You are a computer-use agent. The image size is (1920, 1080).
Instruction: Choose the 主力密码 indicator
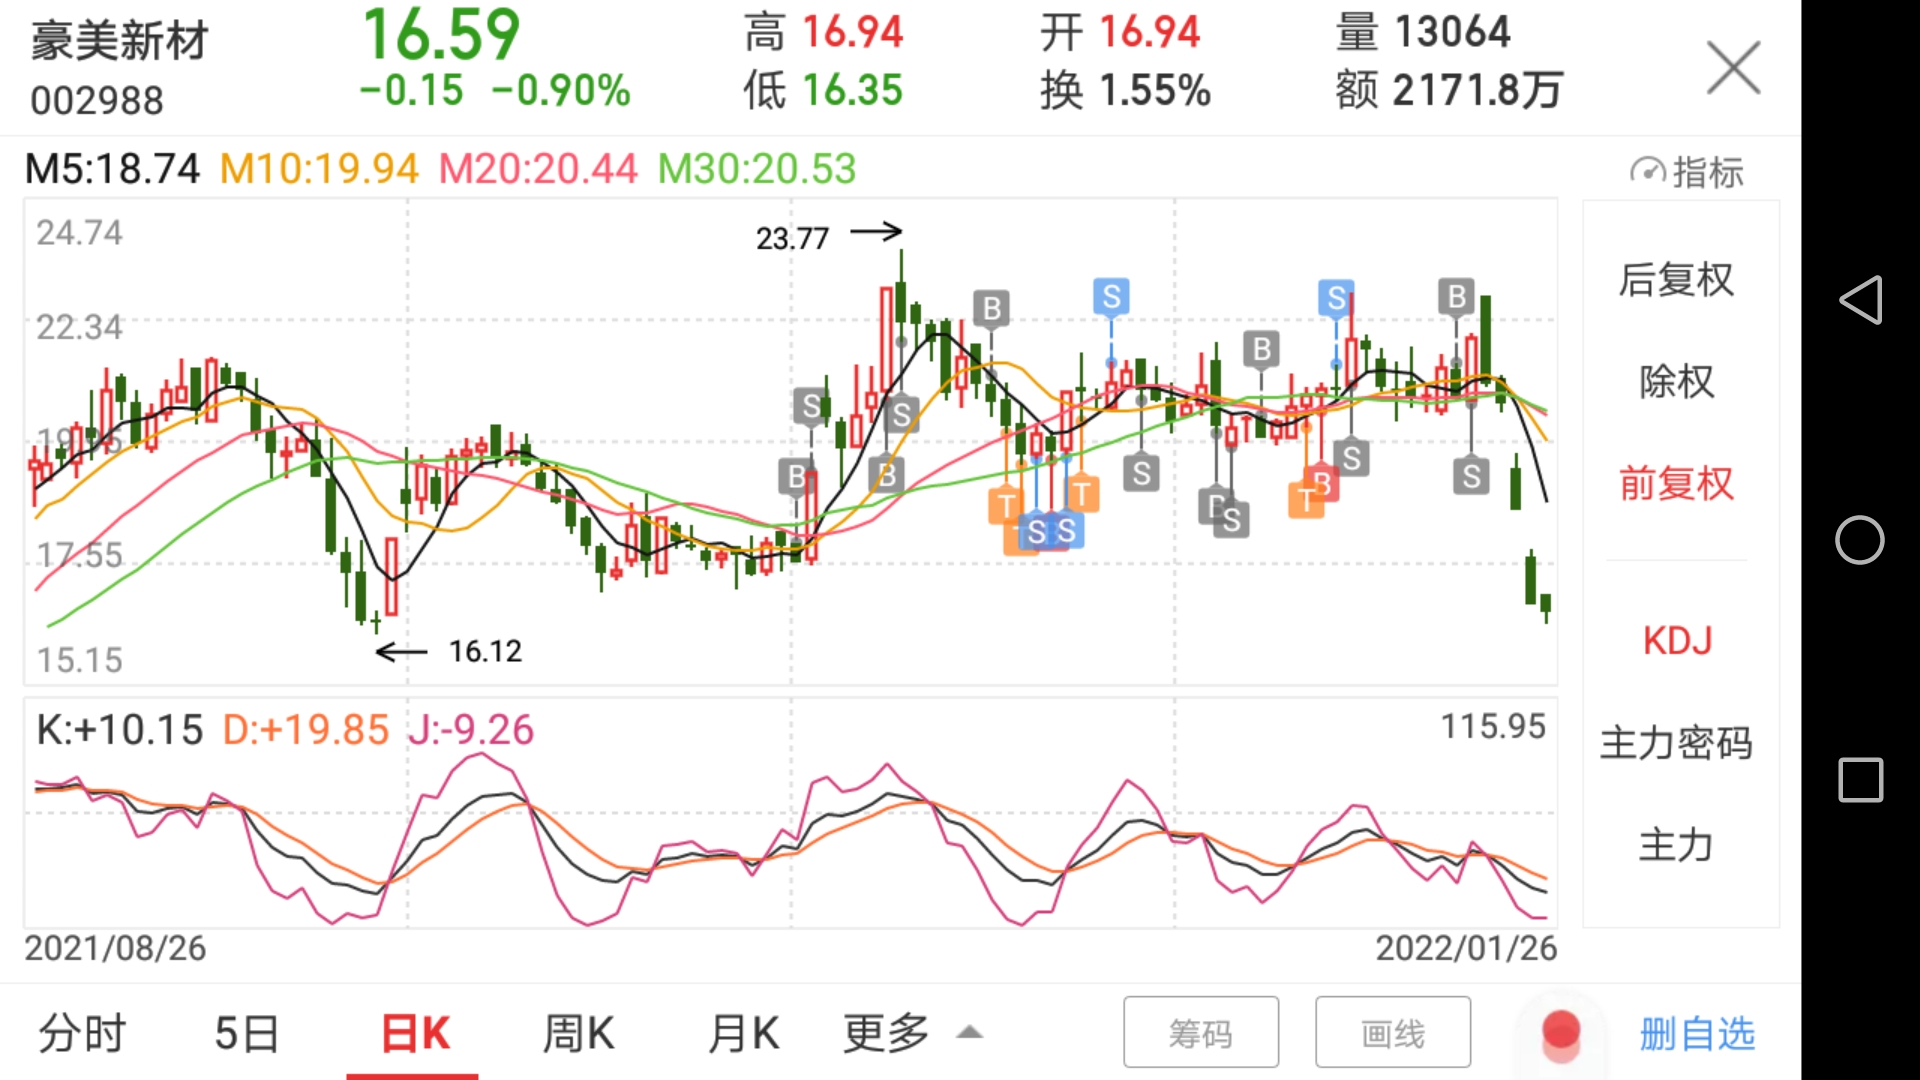[x=1677, y=743]
